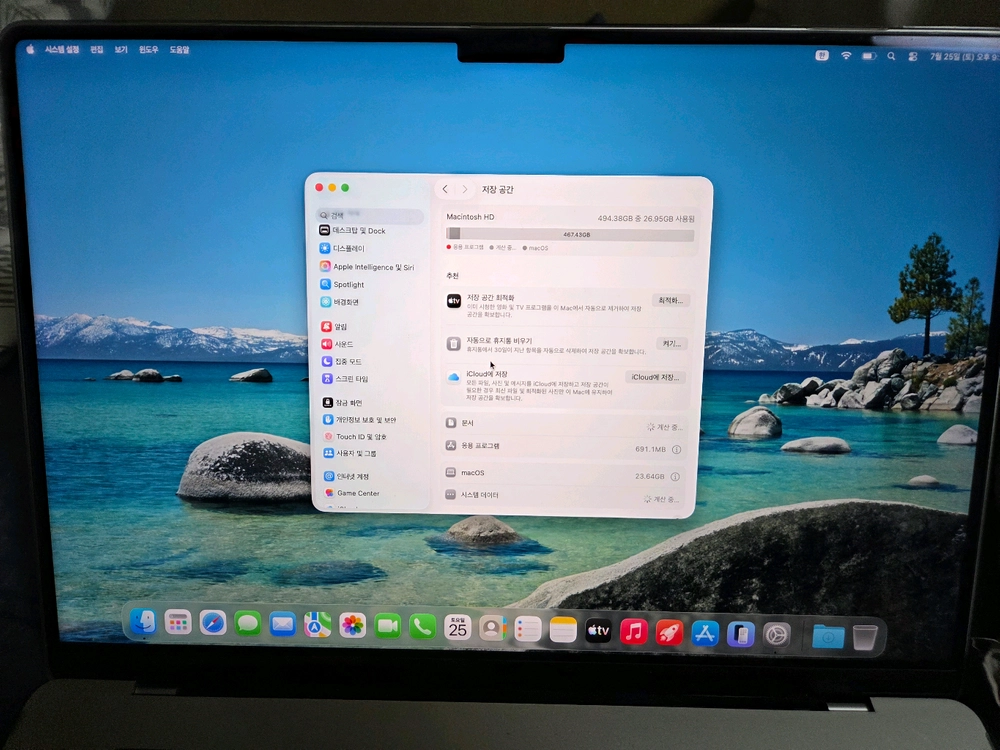Select the 문서 documents storage row
The height and width of the screenshot is (750, 1000).
(x=566, y=424)
